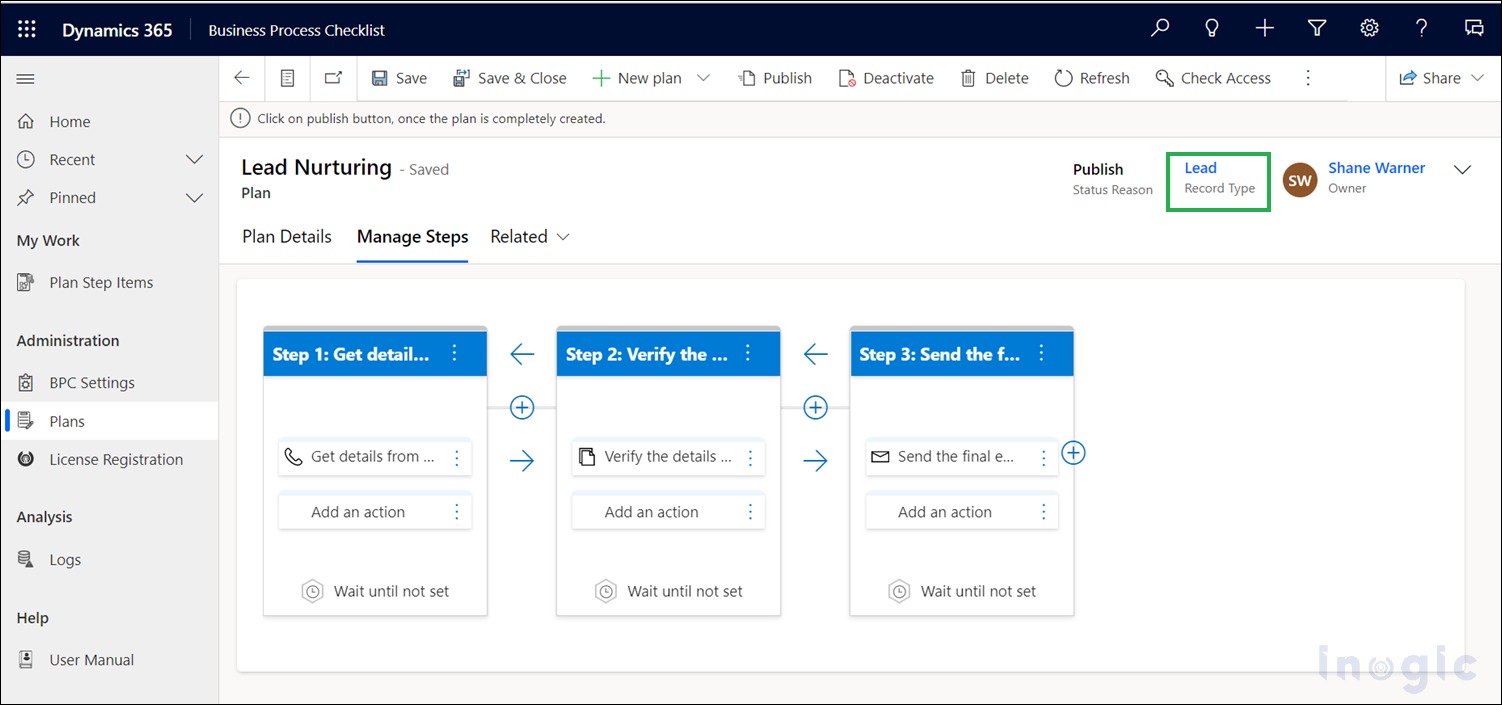Viewport: 1502px width, 705px height.
Task: Click right arrow between Step 2 and Step 3
Action: coord(816,461)
